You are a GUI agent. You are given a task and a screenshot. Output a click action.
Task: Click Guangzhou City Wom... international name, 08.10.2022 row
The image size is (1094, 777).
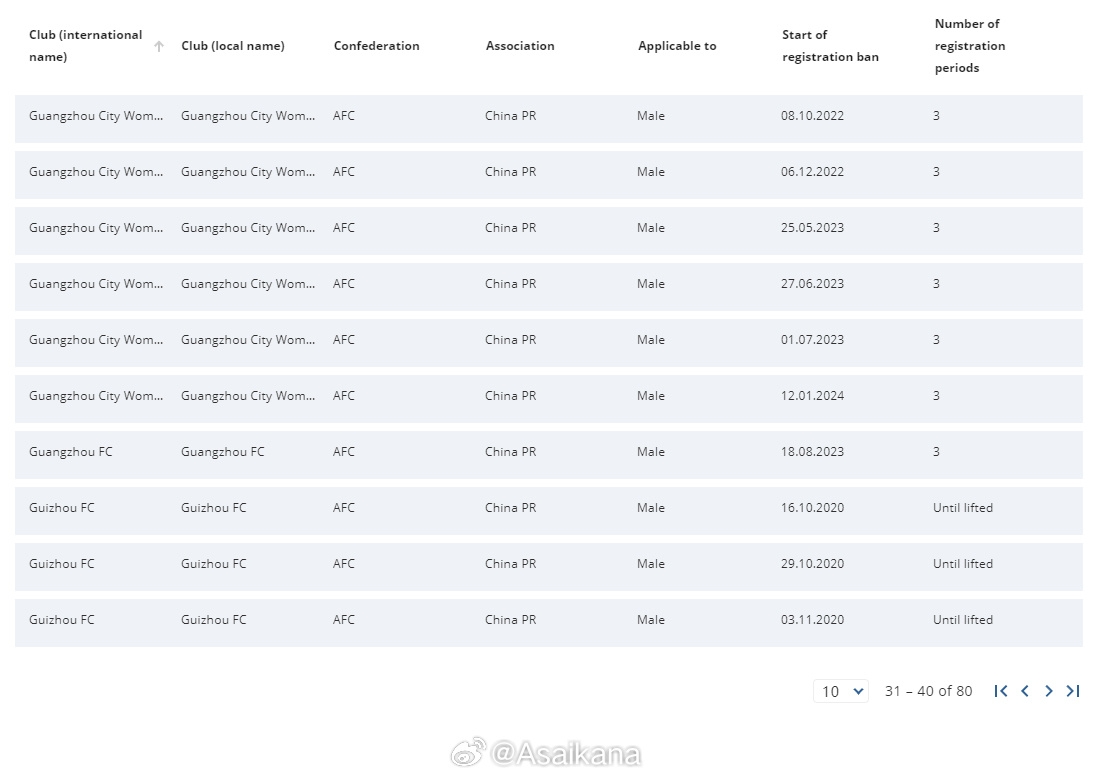click(96, 116)
